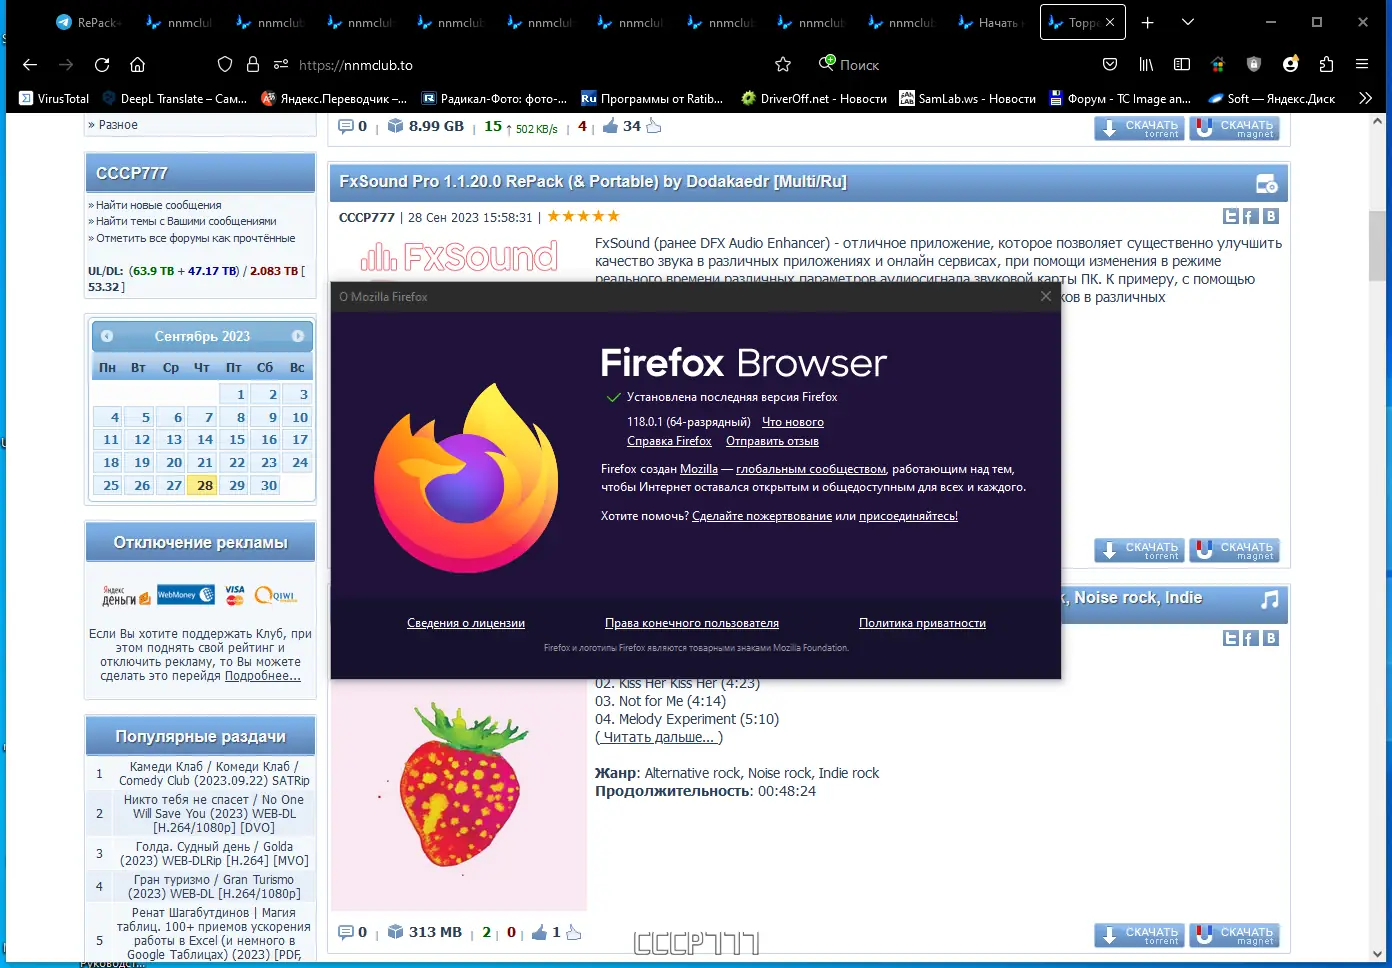
Task: Go to next month in the calendar
Action: [297, 336]
